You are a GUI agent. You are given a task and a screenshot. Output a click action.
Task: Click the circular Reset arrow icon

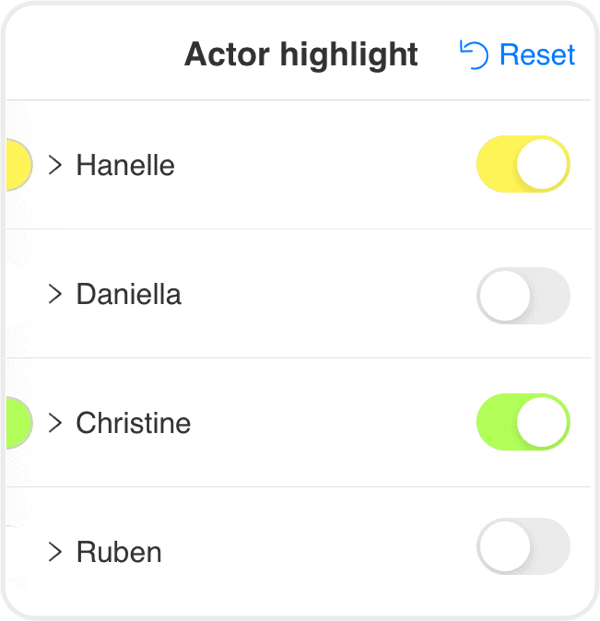(474, 55)
